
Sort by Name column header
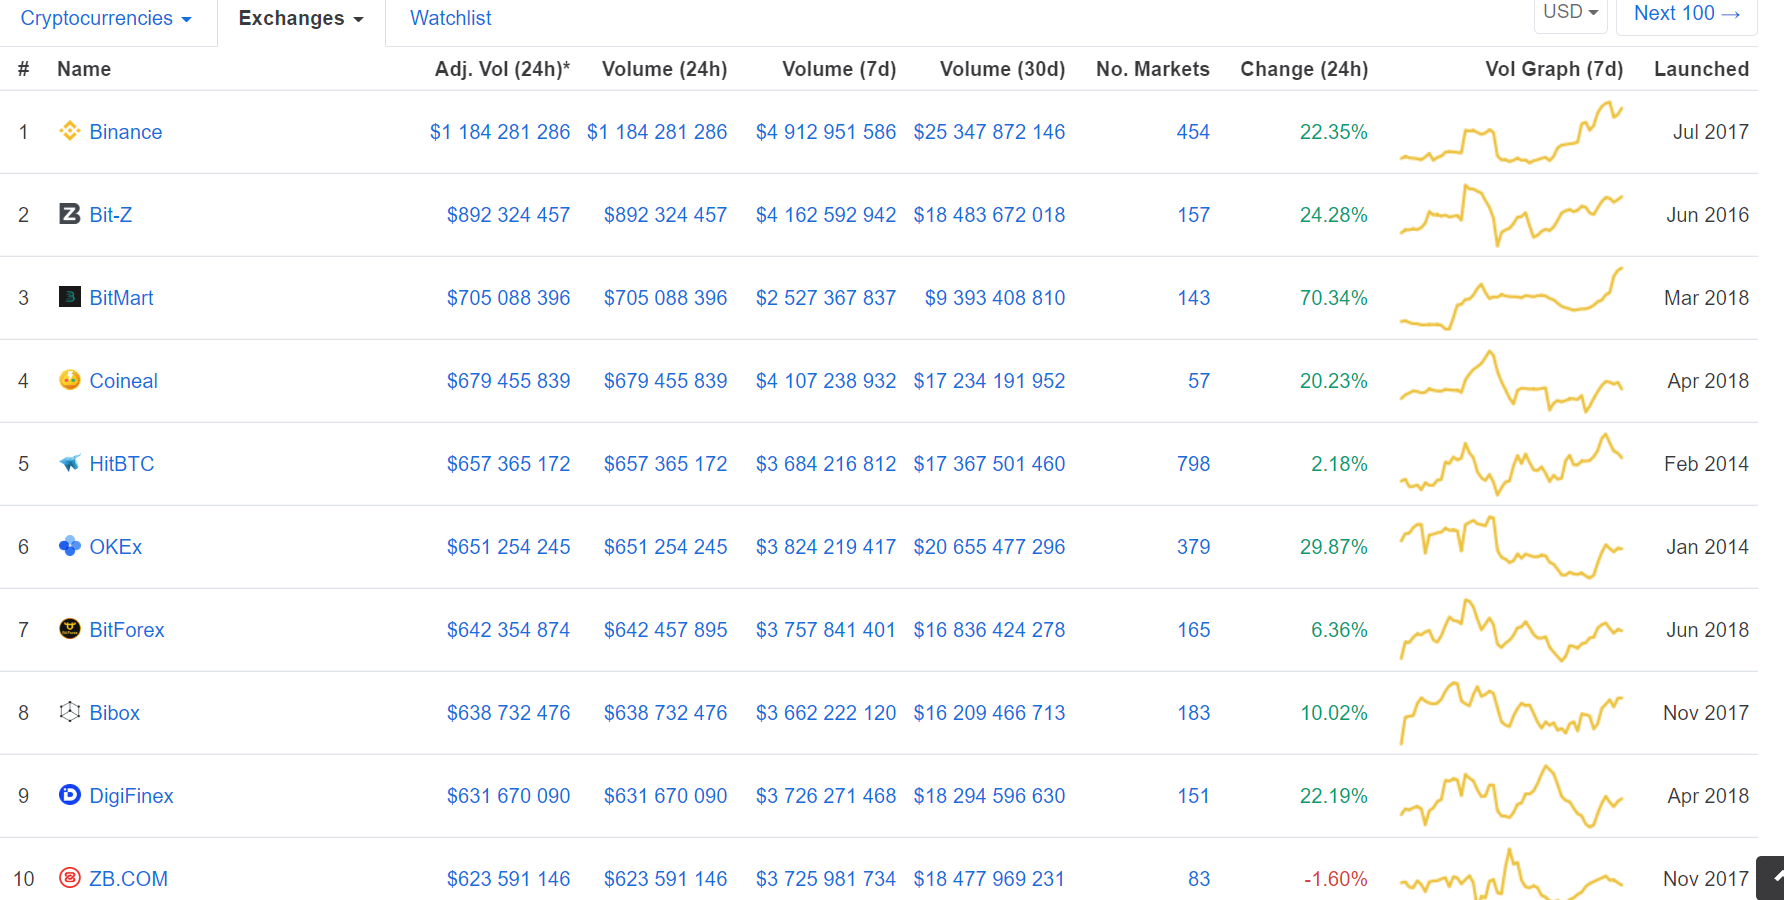pyautogui.click(x=84, y=69)
